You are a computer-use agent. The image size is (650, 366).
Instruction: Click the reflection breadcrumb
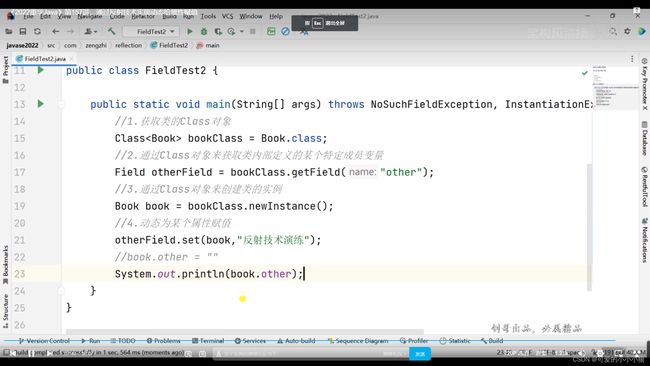coord(129,45)
